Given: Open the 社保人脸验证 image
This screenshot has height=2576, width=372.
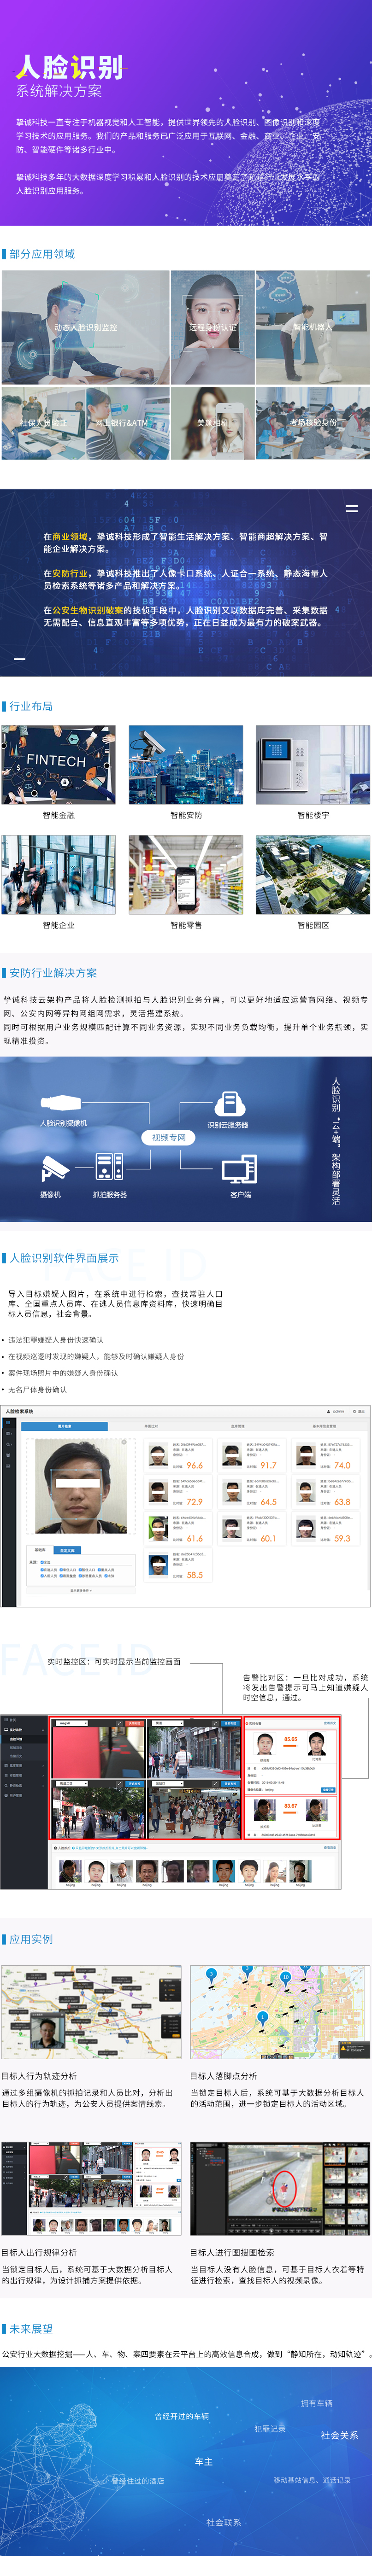Looking at the screenshot, I should tap(43, 423).
